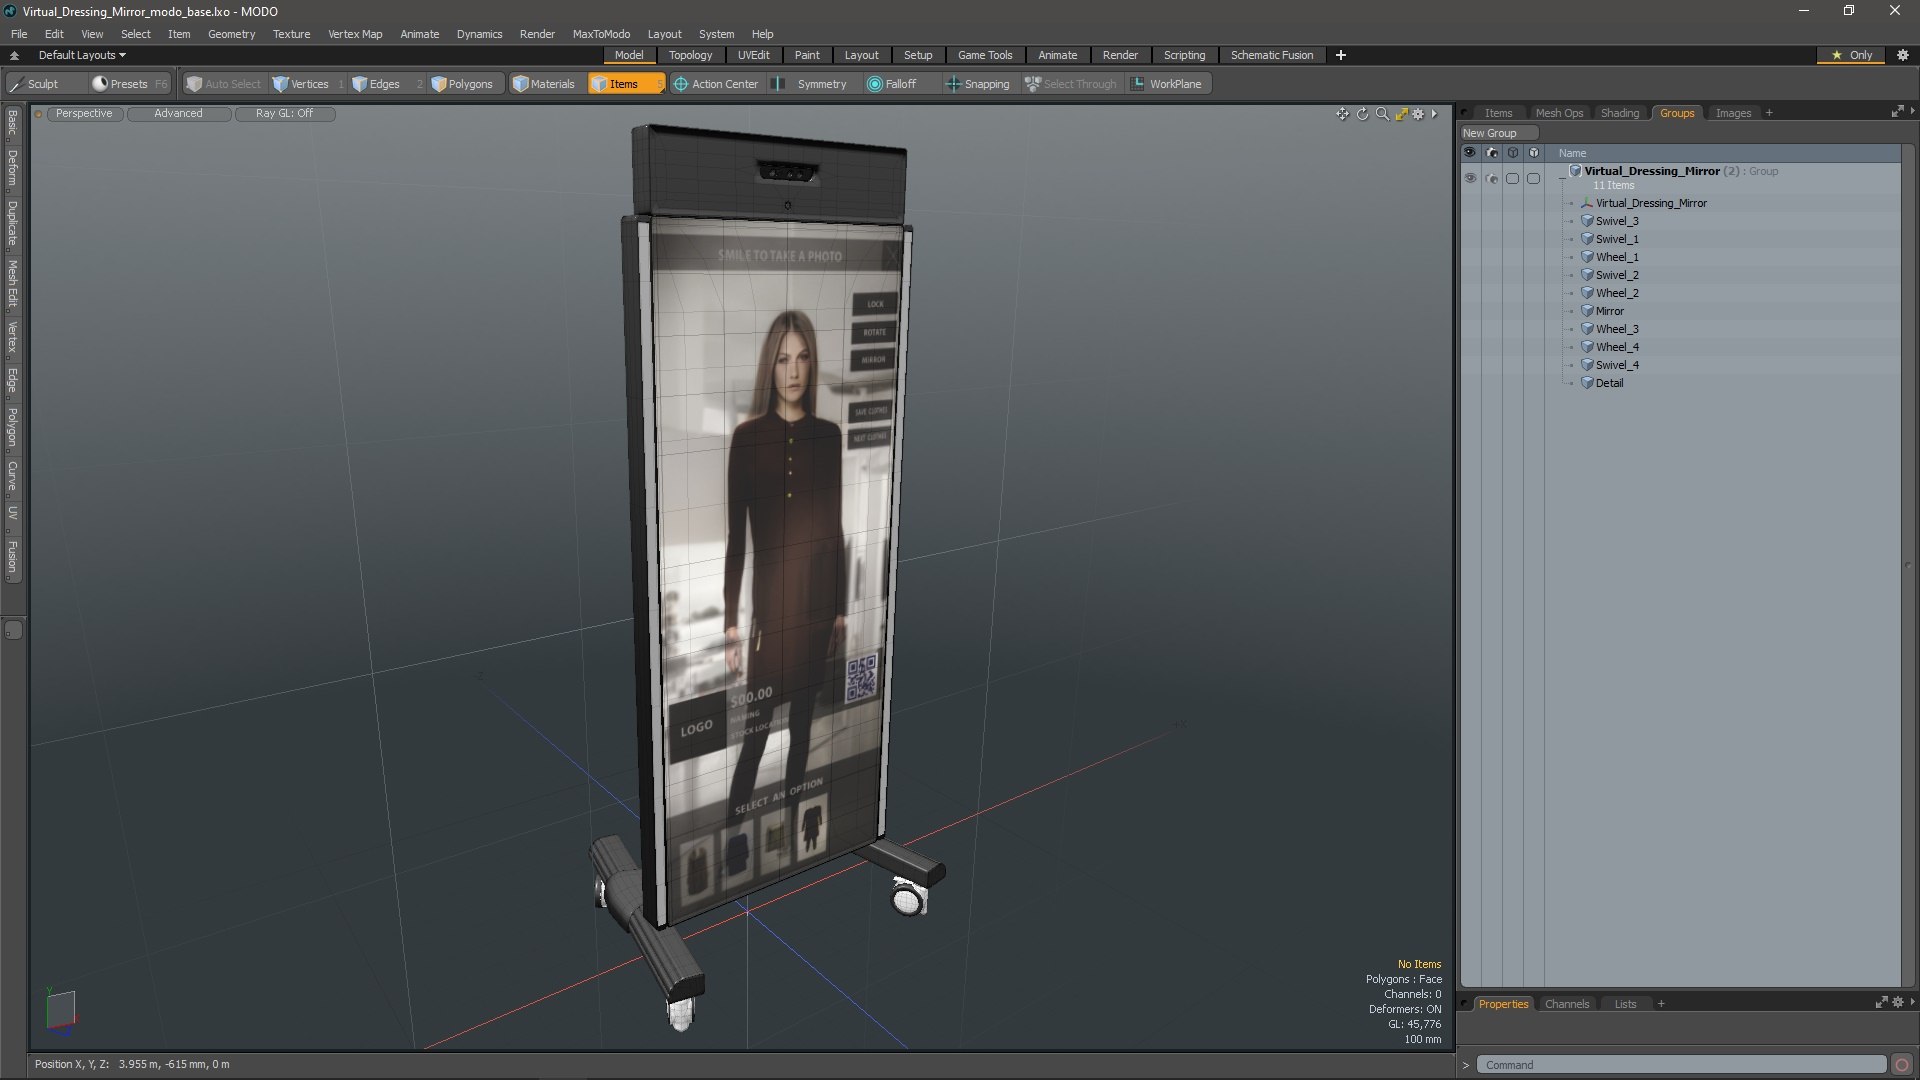Click the layout settings gear at top right

(x=1903, y=55)
